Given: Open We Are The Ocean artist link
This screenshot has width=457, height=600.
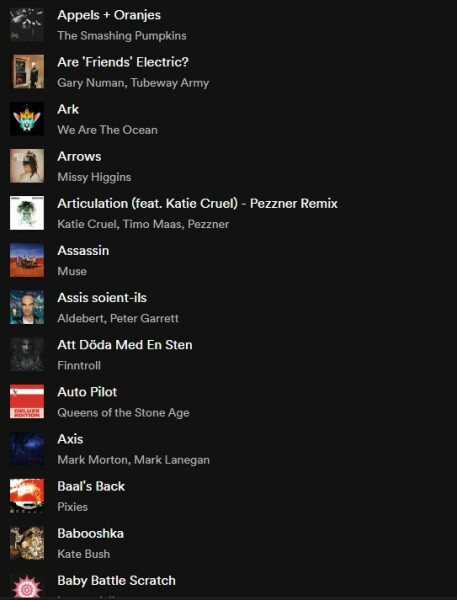Looking at the screenshot, I should pyautogui.click(x=107, y=130).
